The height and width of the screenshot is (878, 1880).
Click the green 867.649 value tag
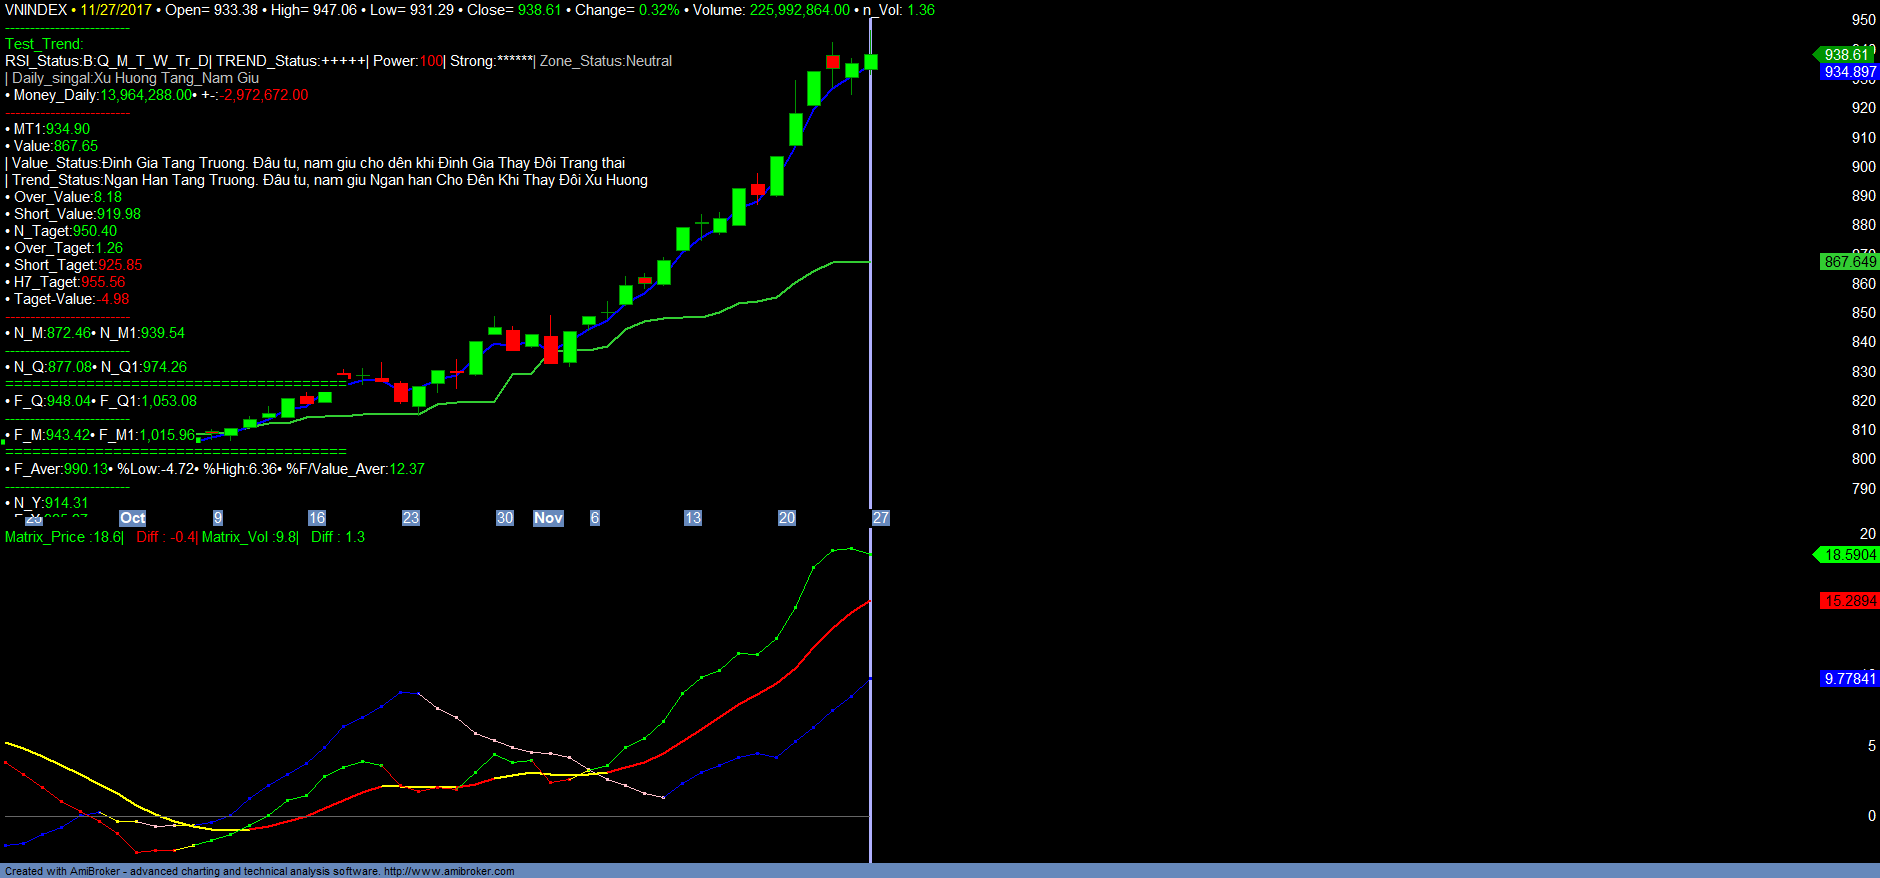1850,262
